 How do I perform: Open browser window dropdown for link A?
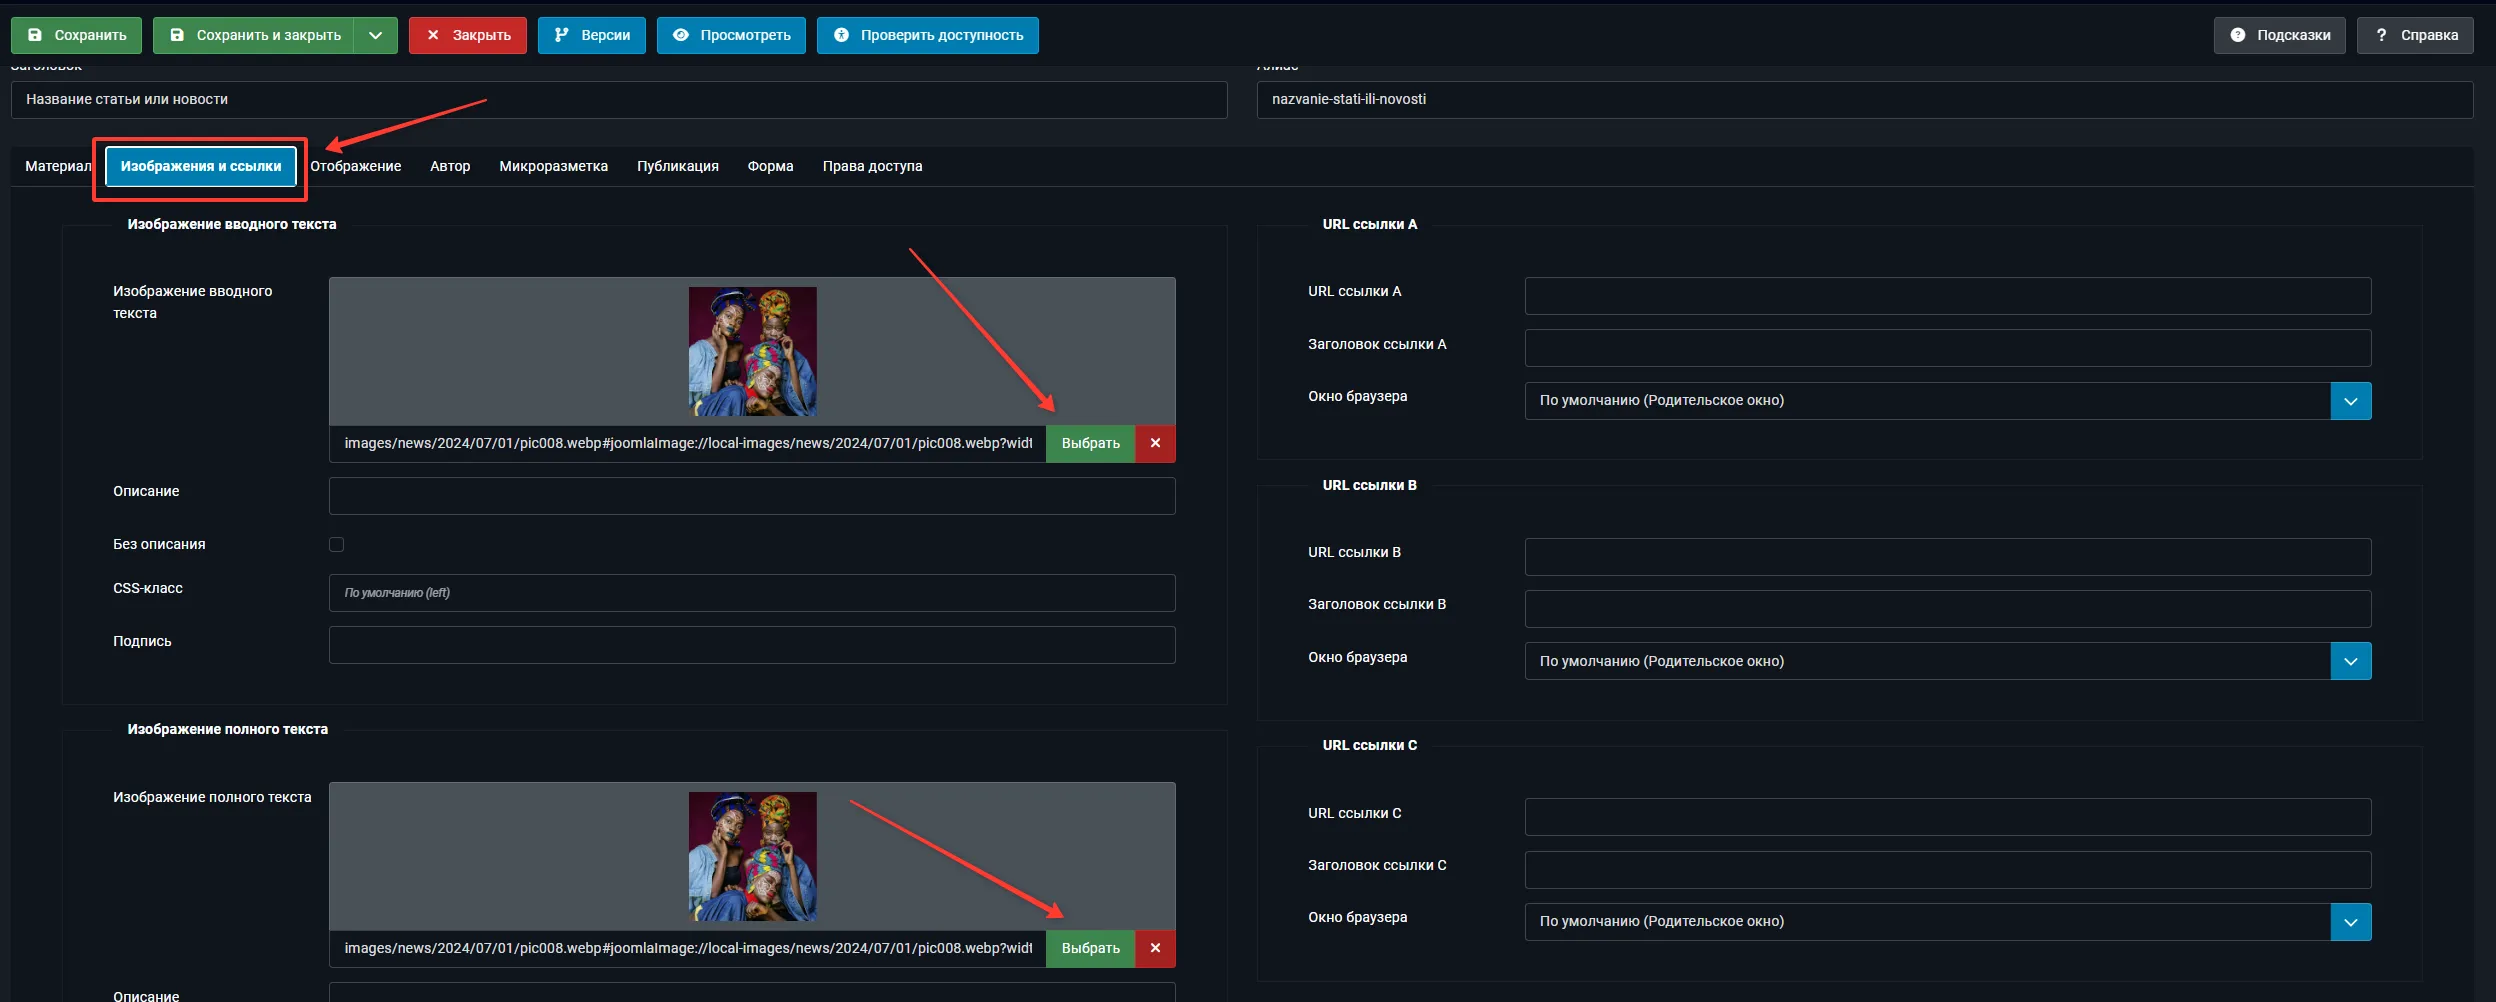tap(2350, 401)
